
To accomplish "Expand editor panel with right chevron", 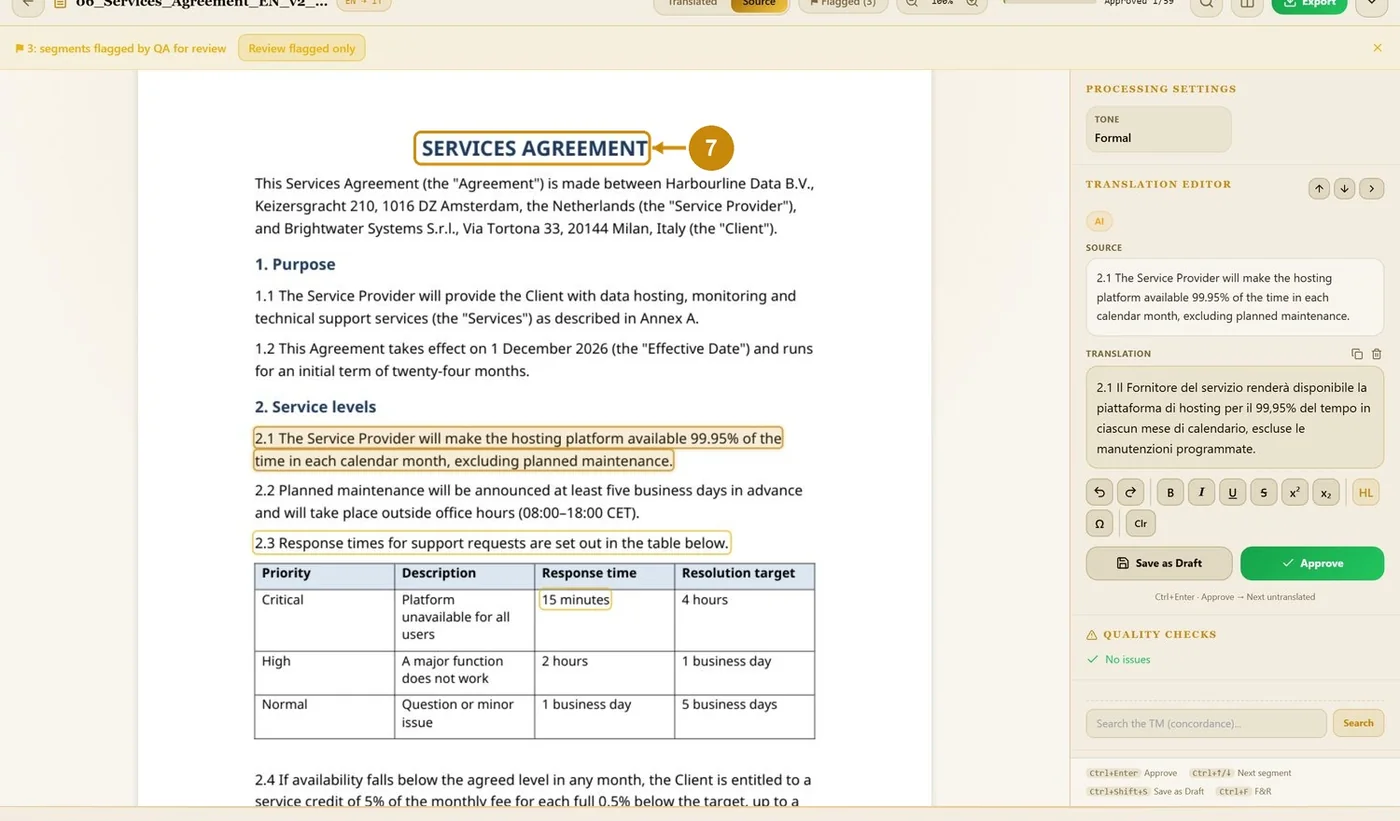I will (1371, 188).
